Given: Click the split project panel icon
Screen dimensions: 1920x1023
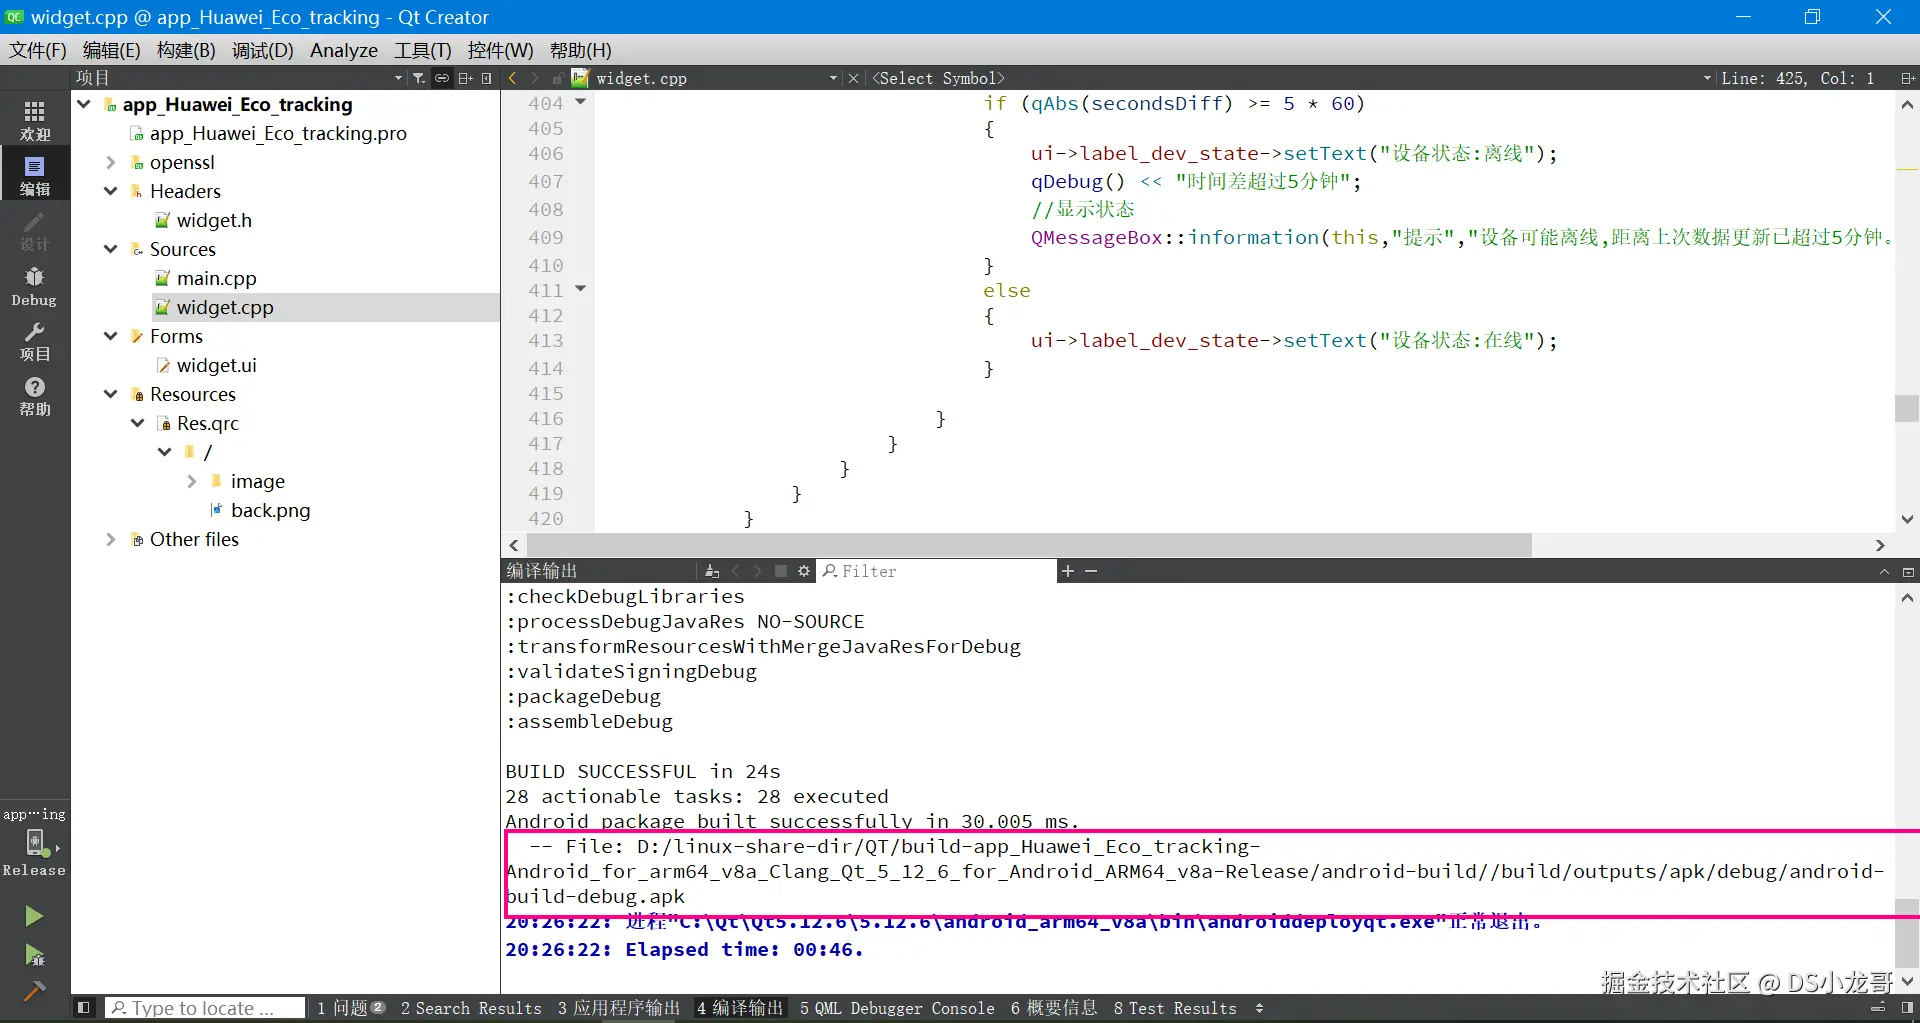Looking at the screenshot, I should (x=465, y=78).
